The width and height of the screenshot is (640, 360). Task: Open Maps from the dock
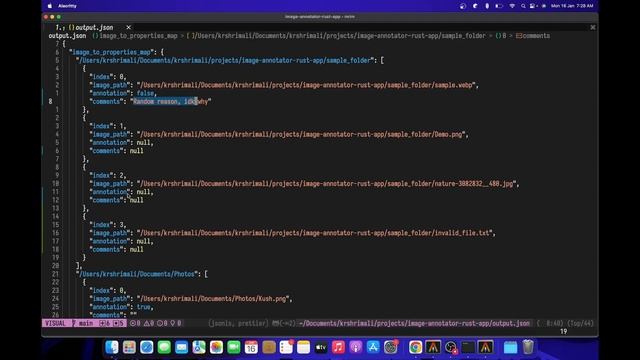(199, 347)
